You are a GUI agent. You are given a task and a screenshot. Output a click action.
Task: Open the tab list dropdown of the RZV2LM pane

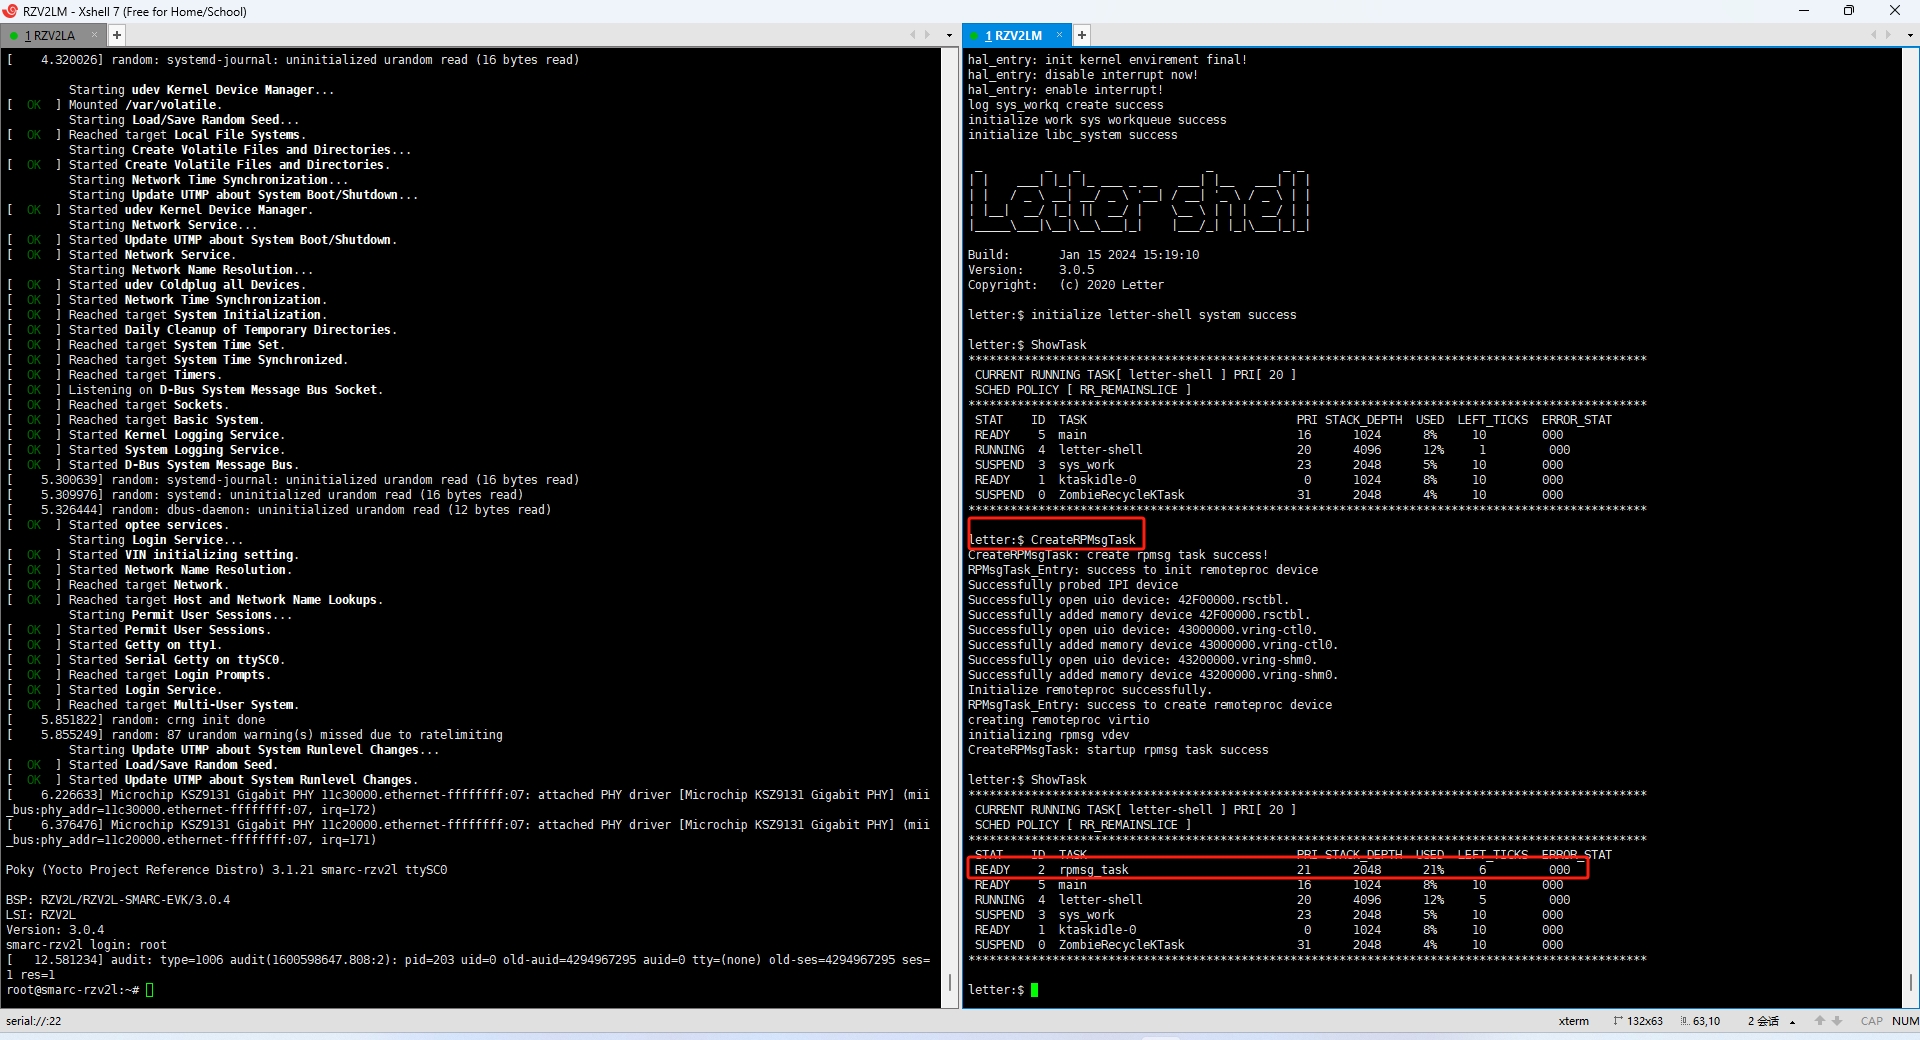[1910, 35]
